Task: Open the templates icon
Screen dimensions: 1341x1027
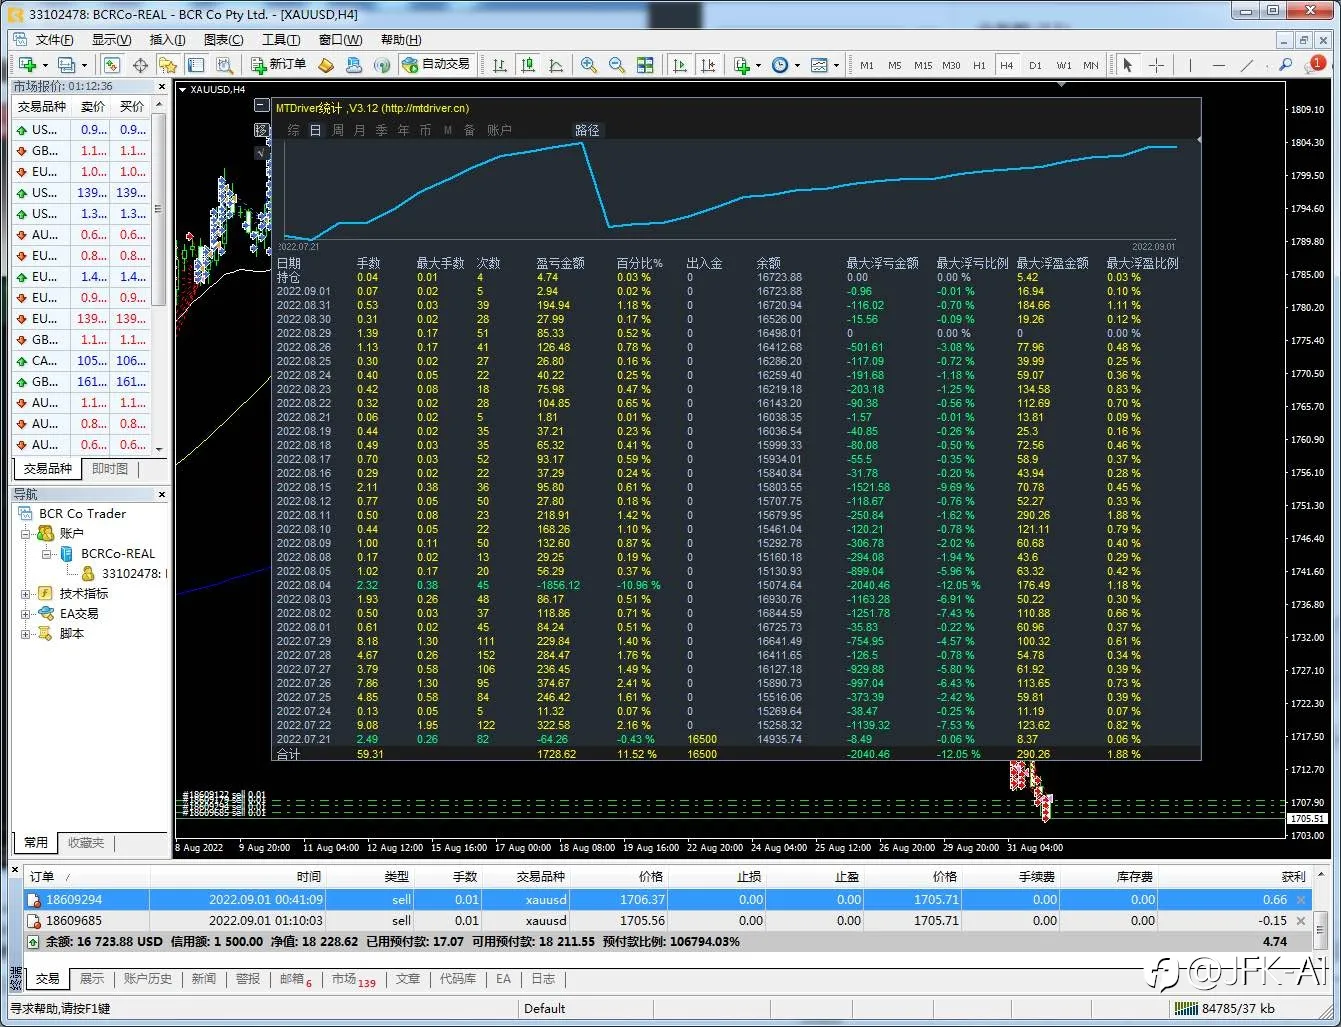Action: tap(819, 65)
